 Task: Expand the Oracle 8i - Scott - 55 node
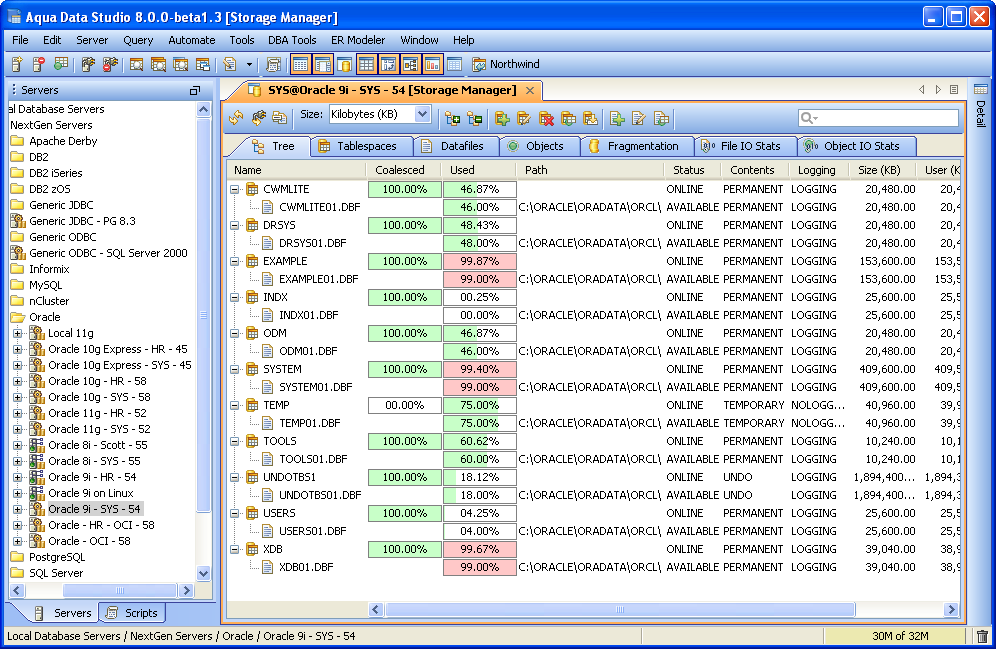click(x=17, y=445)
